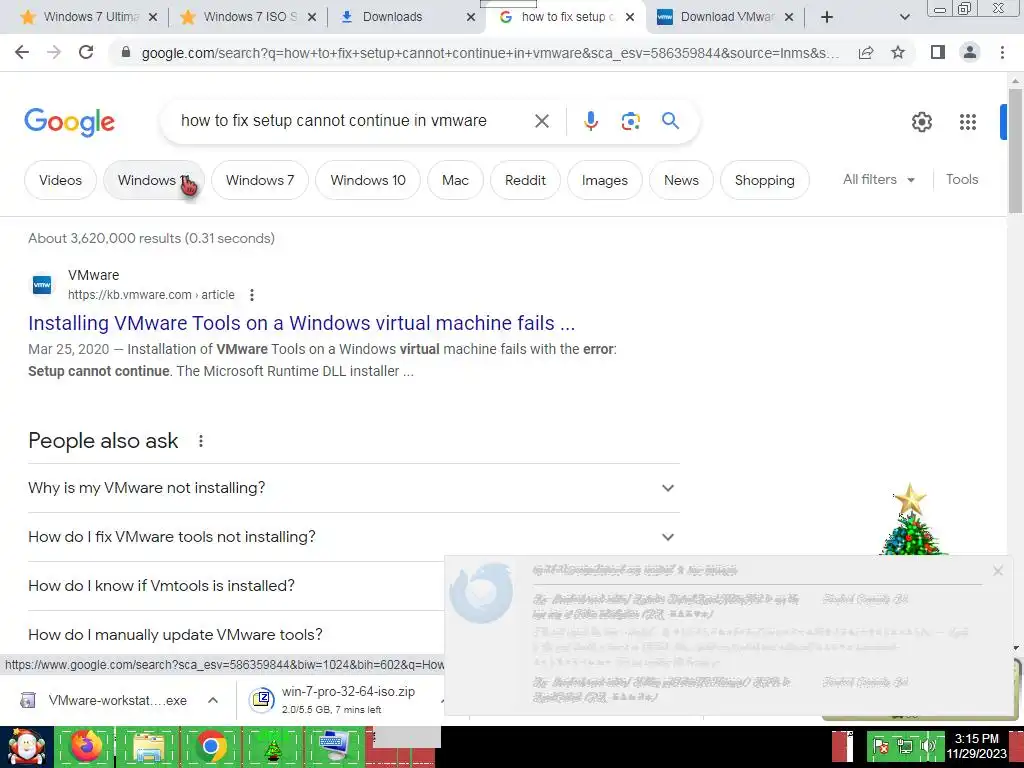Filter results by Windows 10
The height and width of the screenshot is (768, 1024).
click(368, 180)
